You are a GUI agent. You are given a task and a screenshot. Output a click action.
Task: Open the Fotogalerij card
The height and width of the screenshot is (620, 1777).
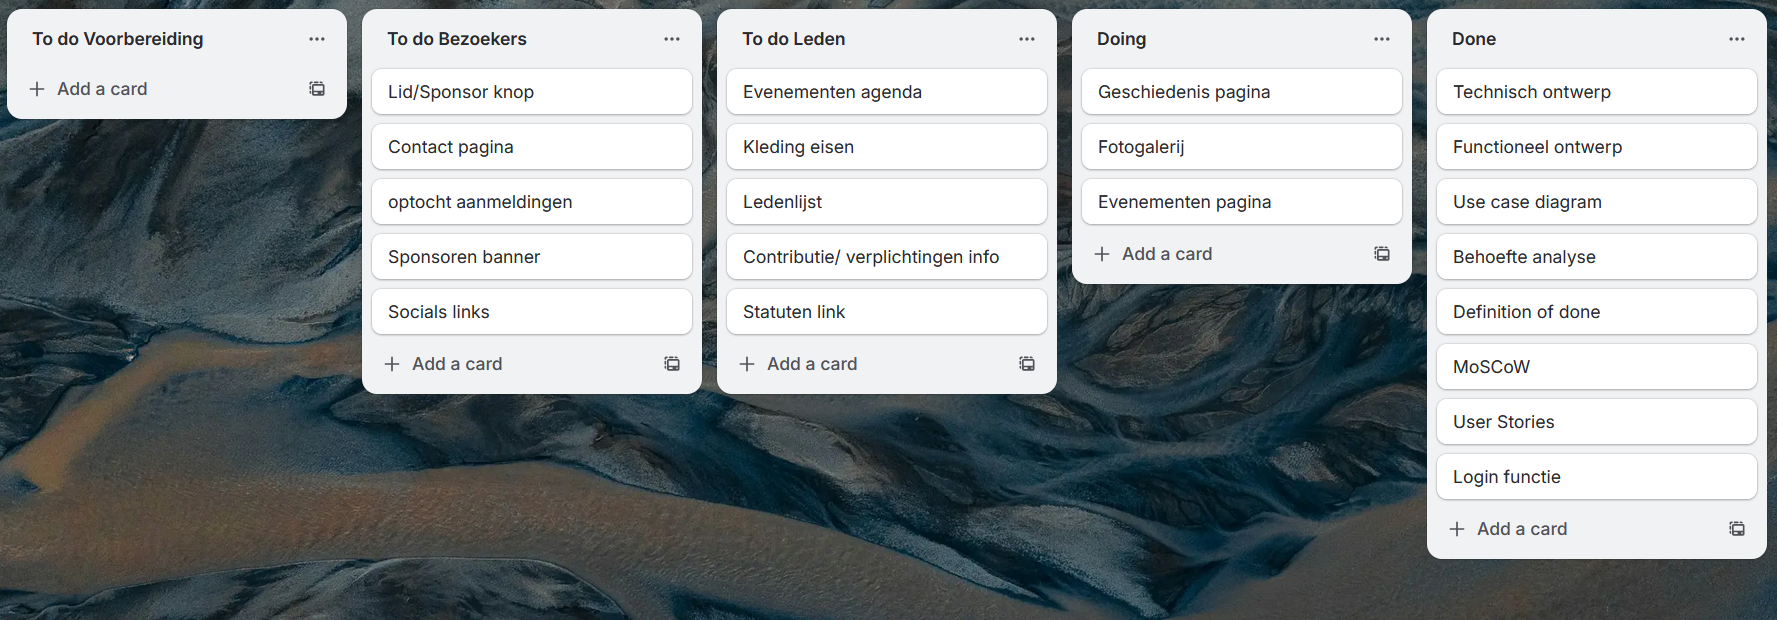(1241, 147)
